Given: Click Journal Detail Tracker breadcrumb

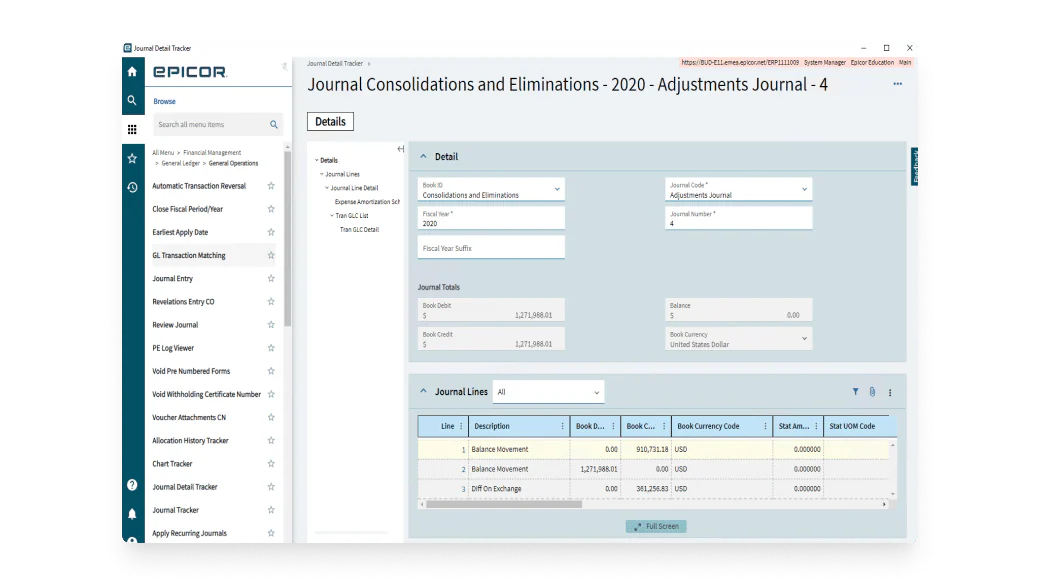Looking at the screenshot, I should coord(335,64).
